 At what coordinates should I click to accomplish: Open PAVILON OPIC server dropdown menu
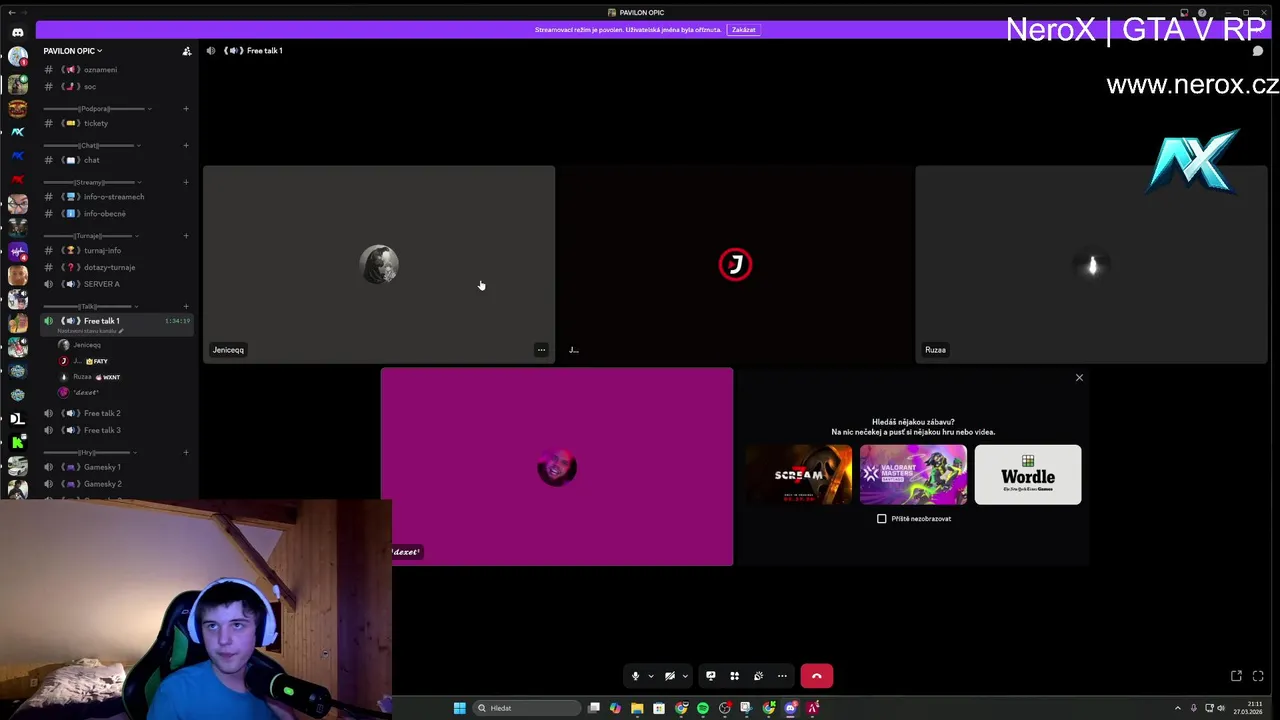pyautogui.click(x=72, y=51)
